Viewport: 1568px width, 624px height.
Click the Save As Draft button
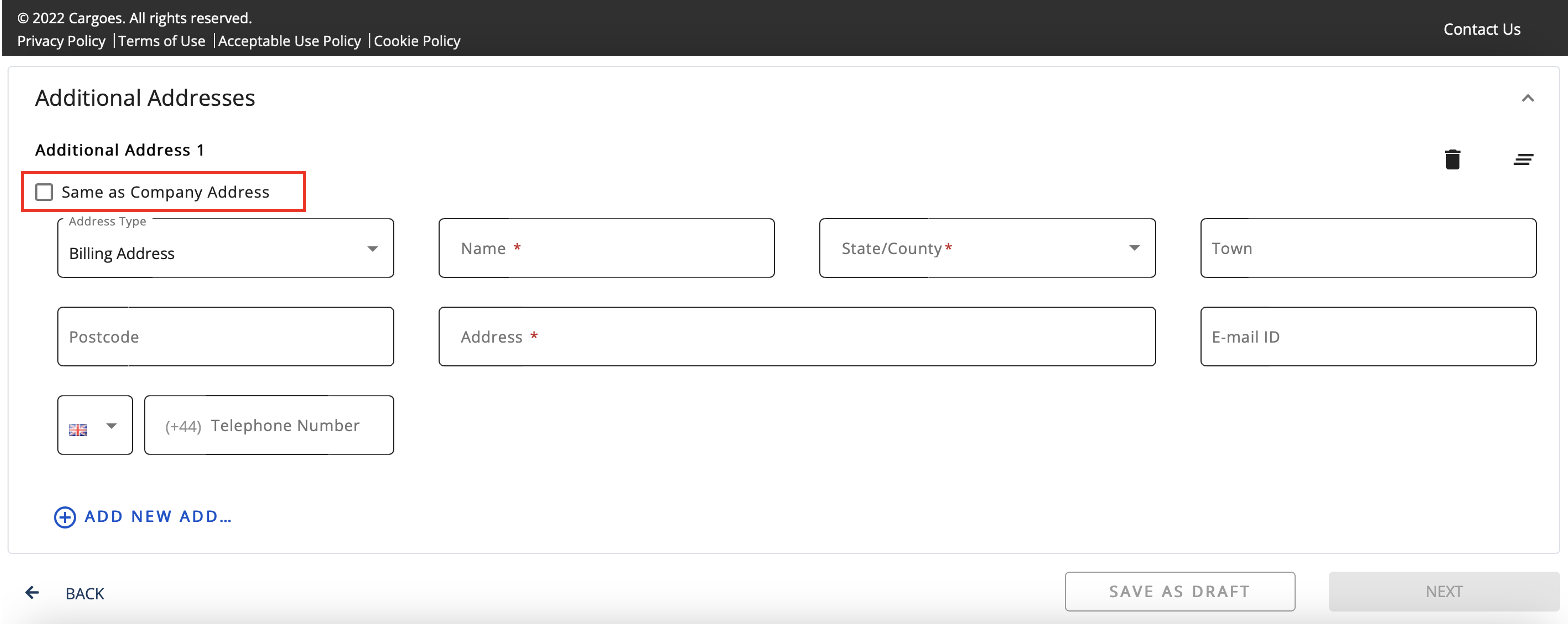tap(1179, 591)
